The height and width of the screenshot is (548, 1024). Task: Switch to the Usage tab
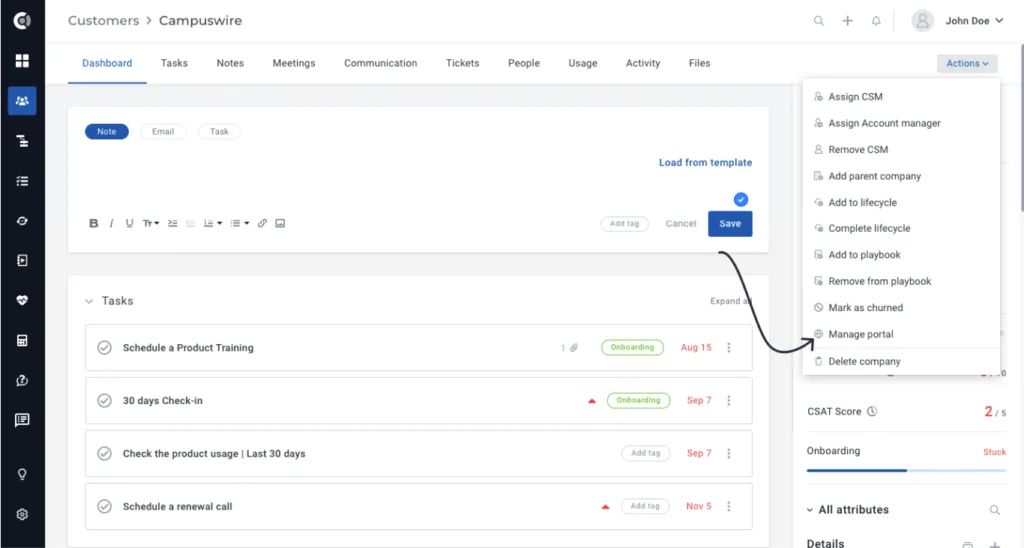(583, 63)
